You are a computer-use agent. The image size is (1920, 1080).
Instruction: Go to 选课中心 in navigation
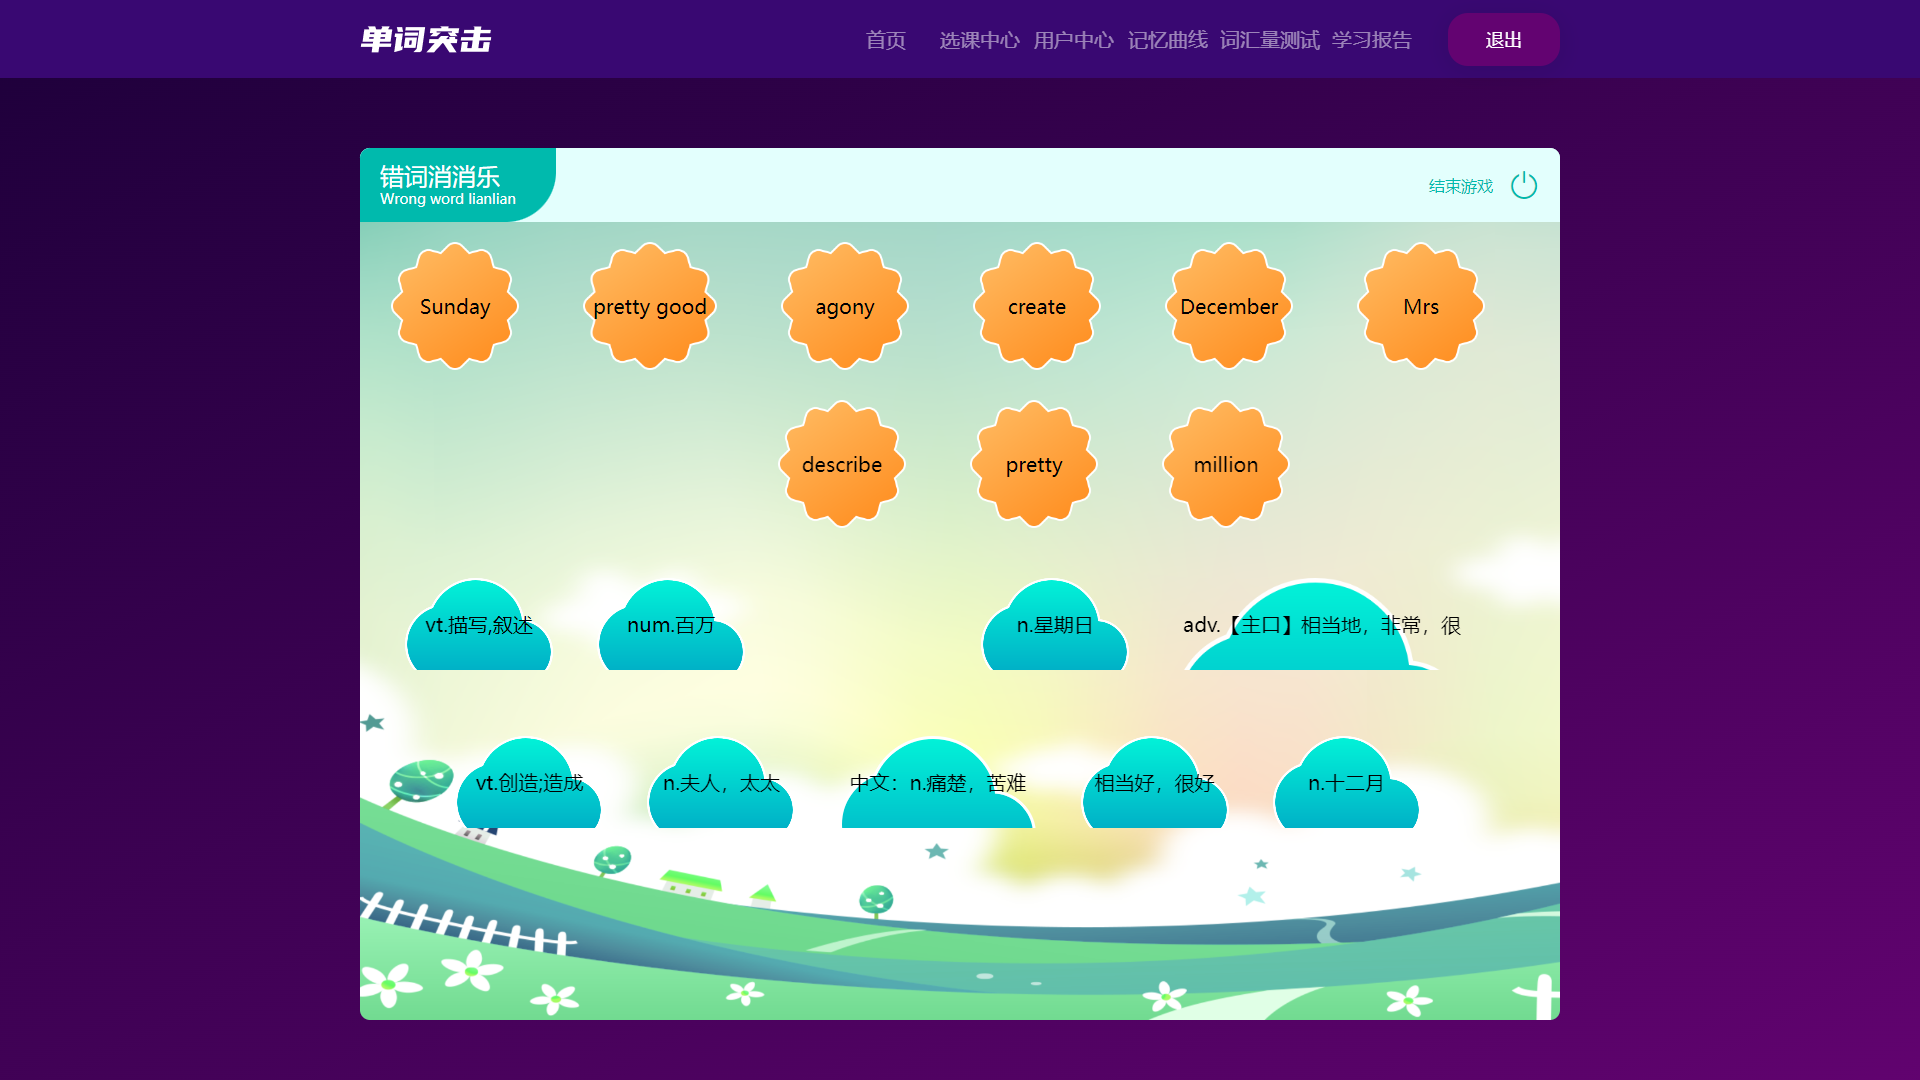pos(979,40)
